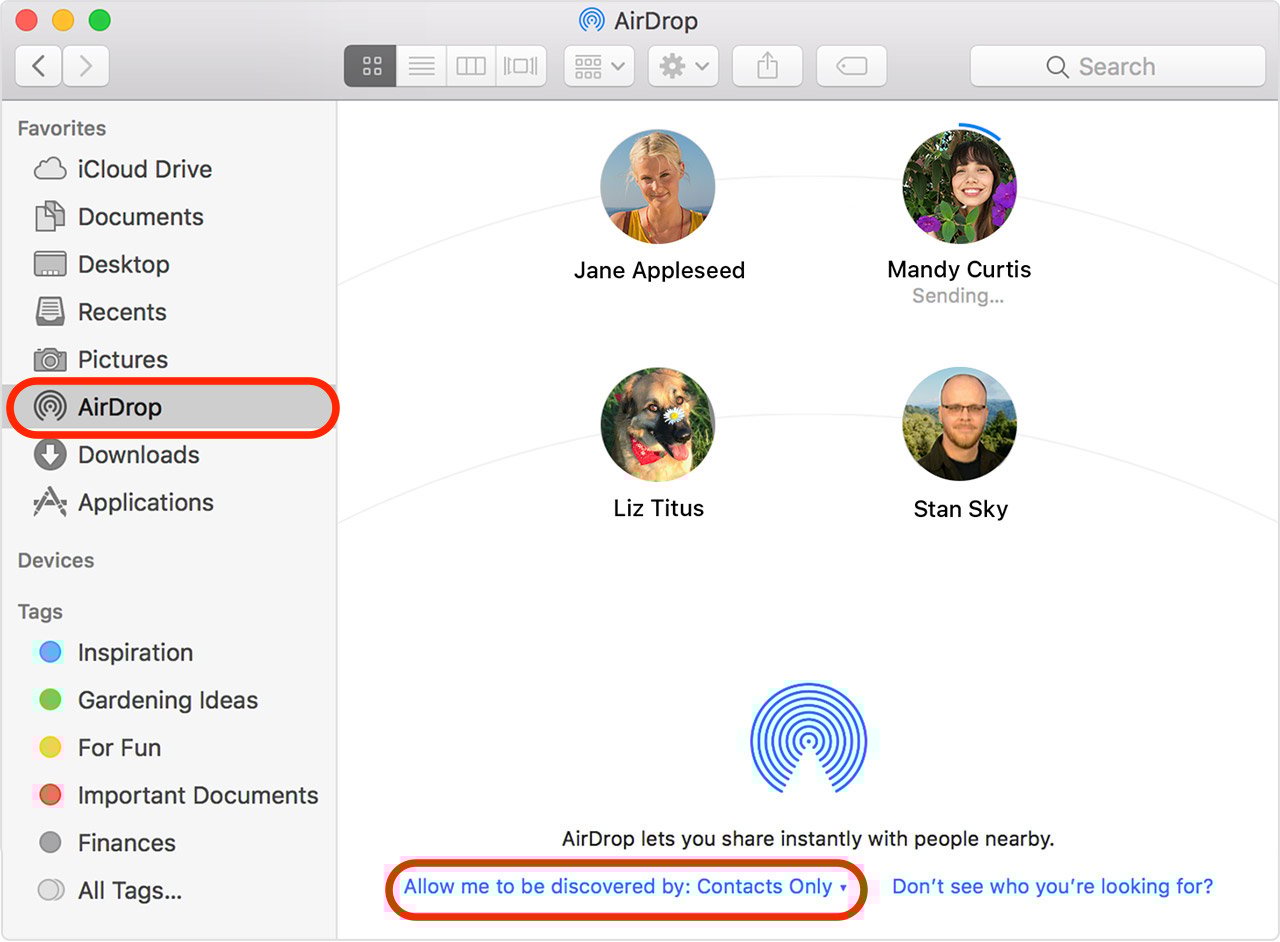
Task: Select the blue Inspiration tag dot
Action: pos(50,653)
